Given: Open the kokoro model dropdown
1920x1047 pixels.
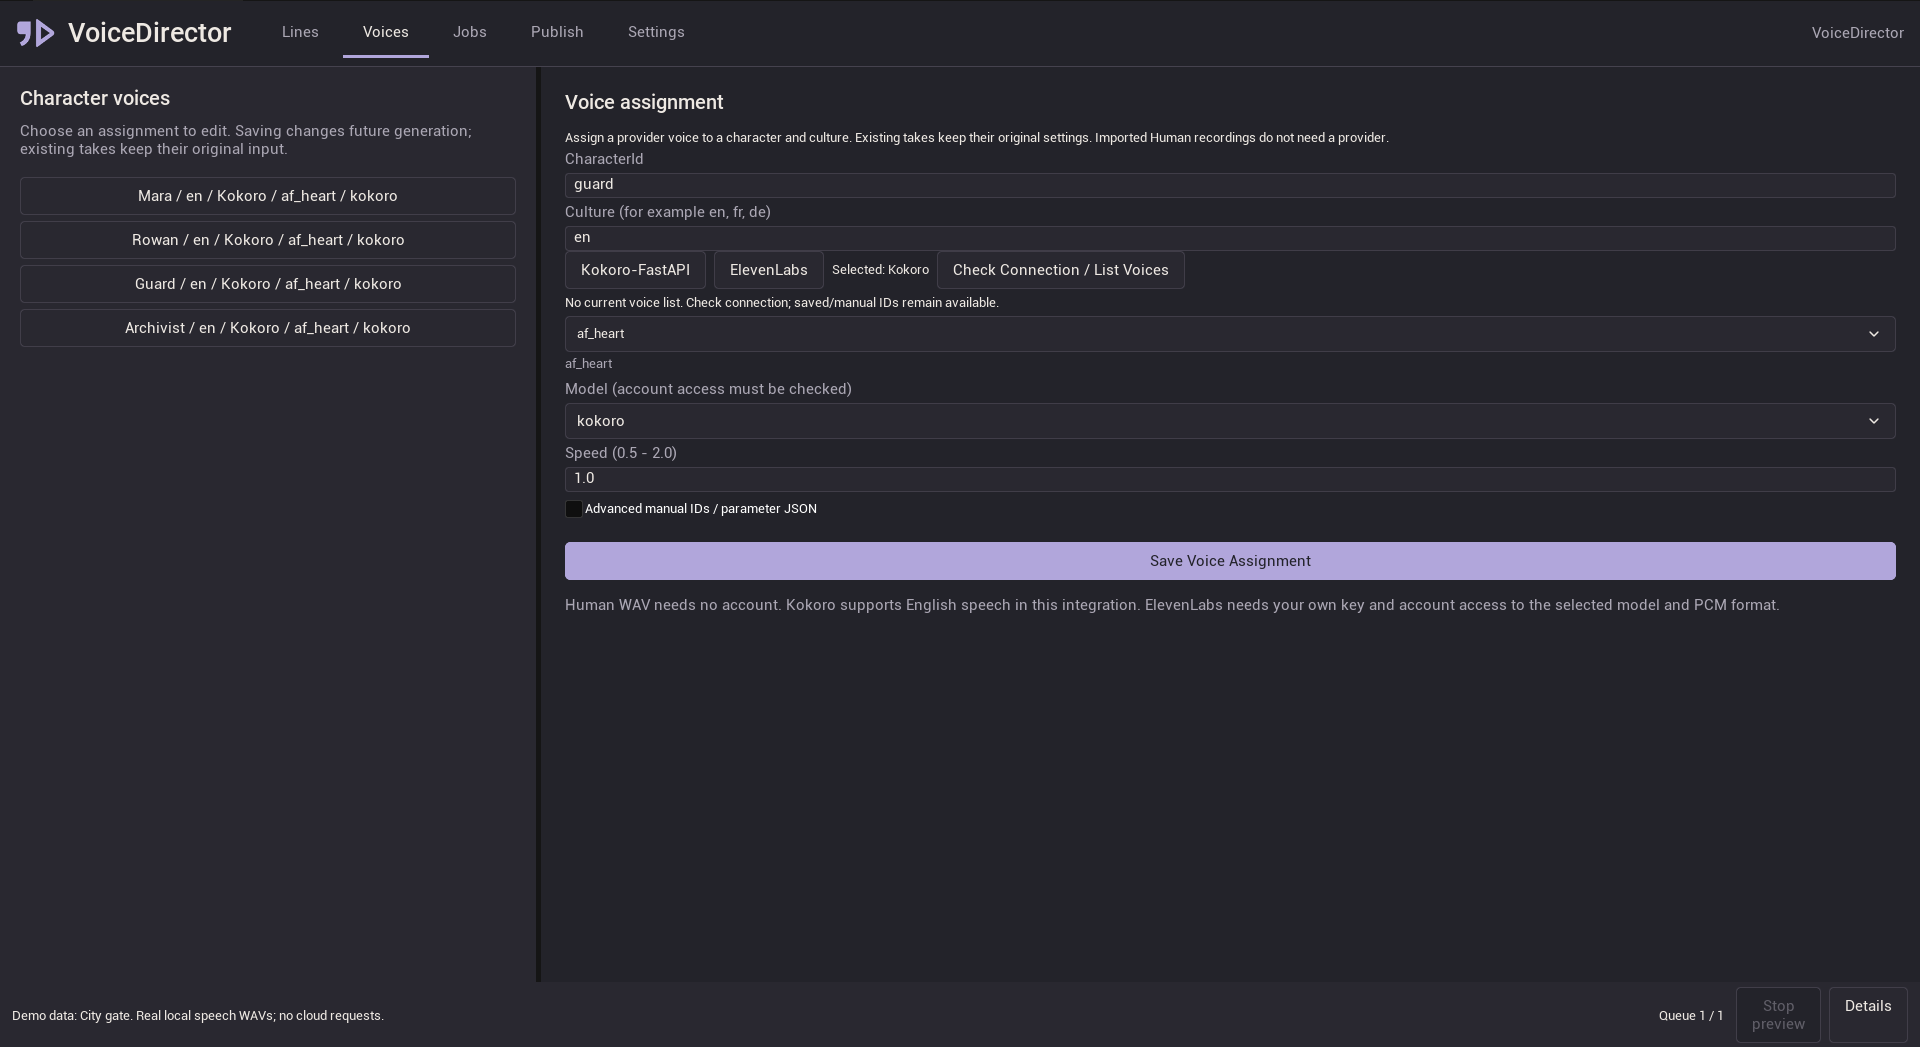Looking at the screenshot, I should [x=1230, y=421].
